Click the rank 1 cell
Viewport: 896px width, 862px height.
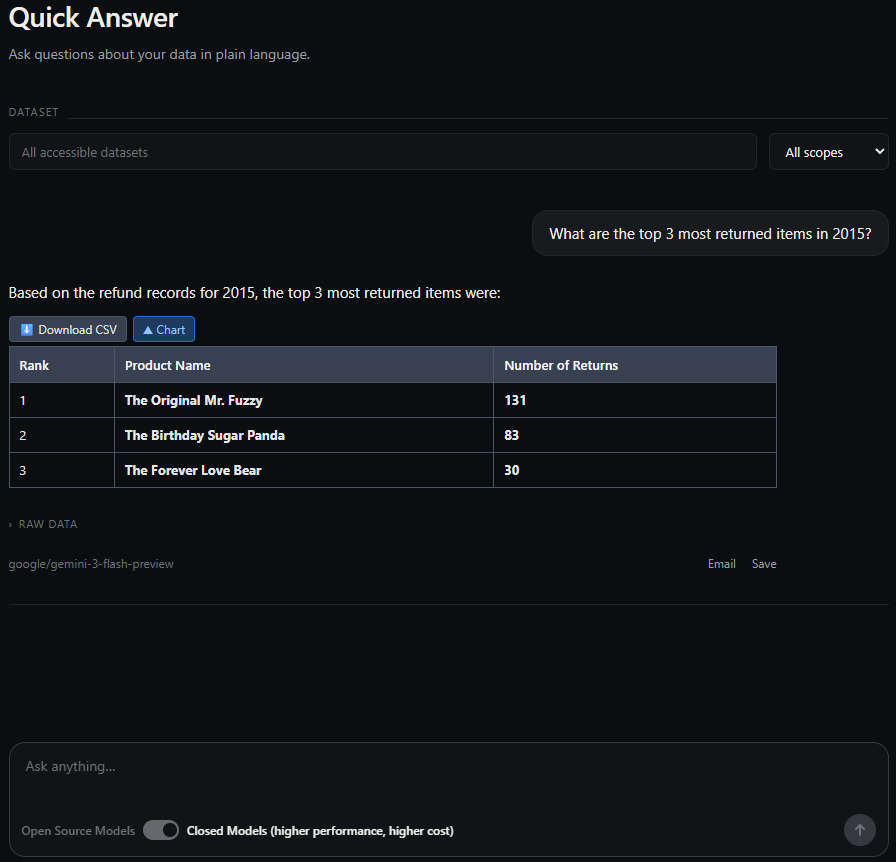click(62, 400)
